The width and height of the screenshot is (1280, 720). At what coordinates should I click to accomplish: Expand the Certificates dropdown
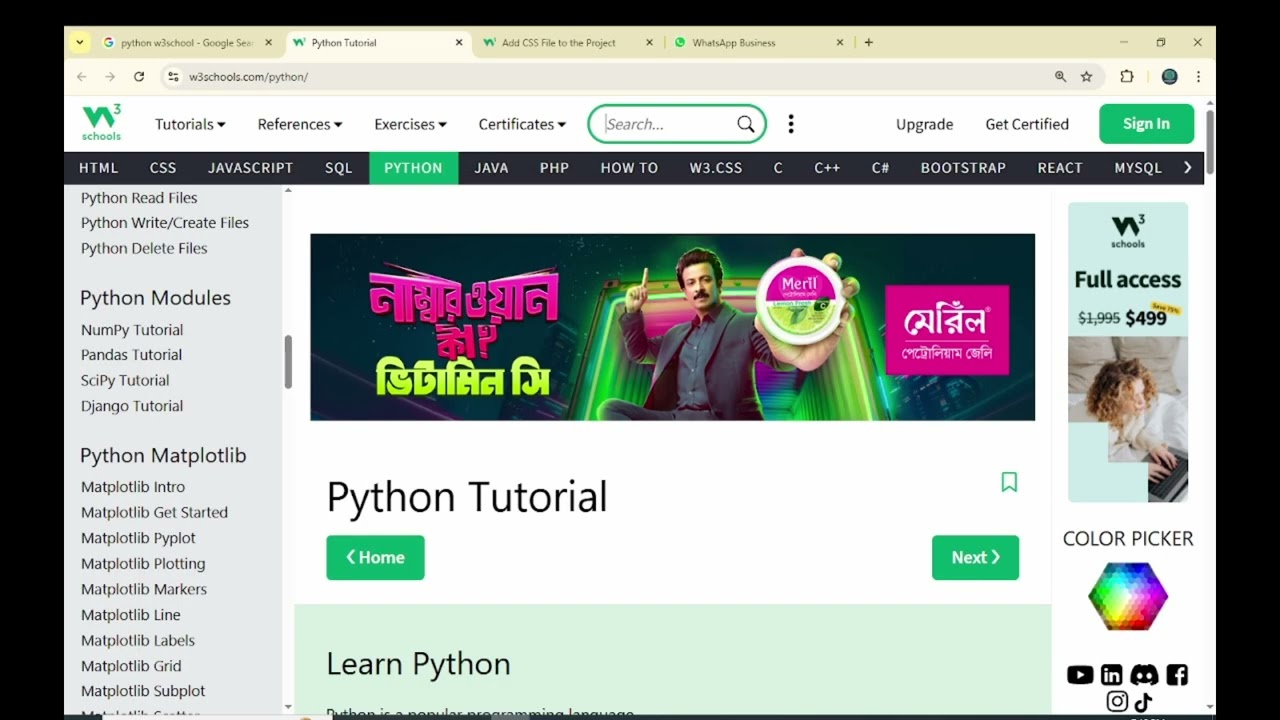pos(522,124)
